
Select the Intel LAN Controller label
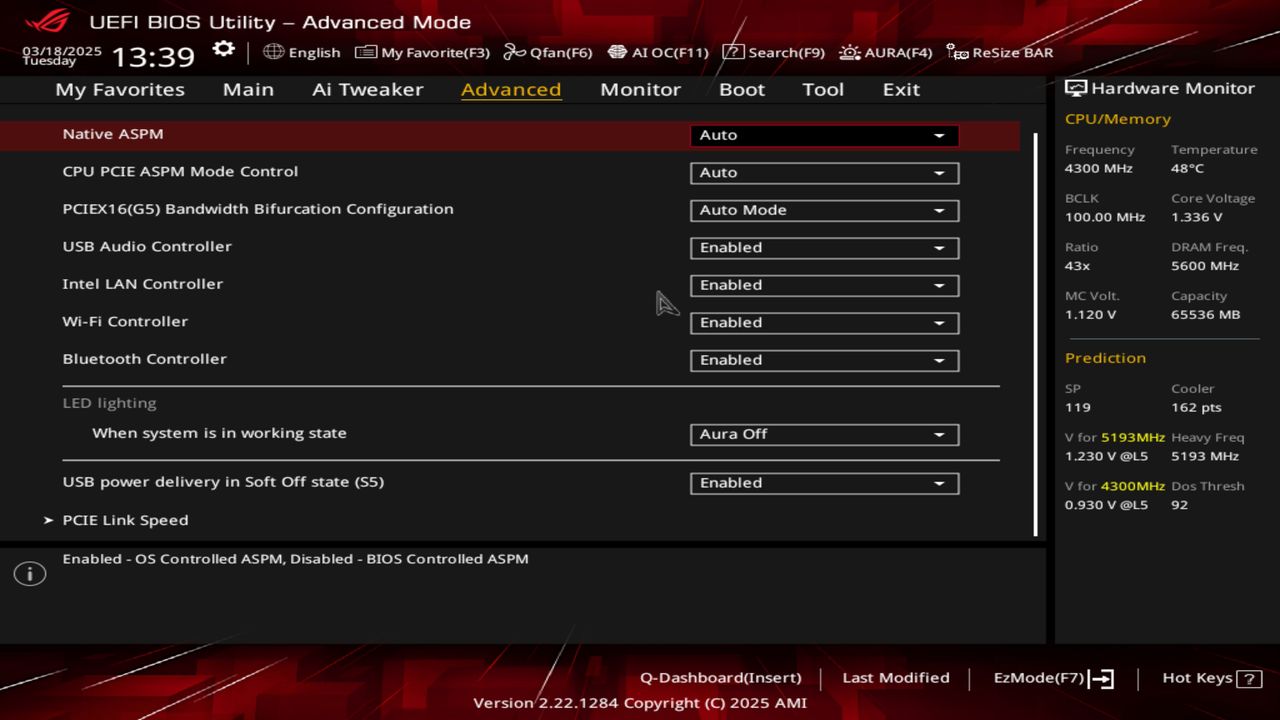point(142,284)
